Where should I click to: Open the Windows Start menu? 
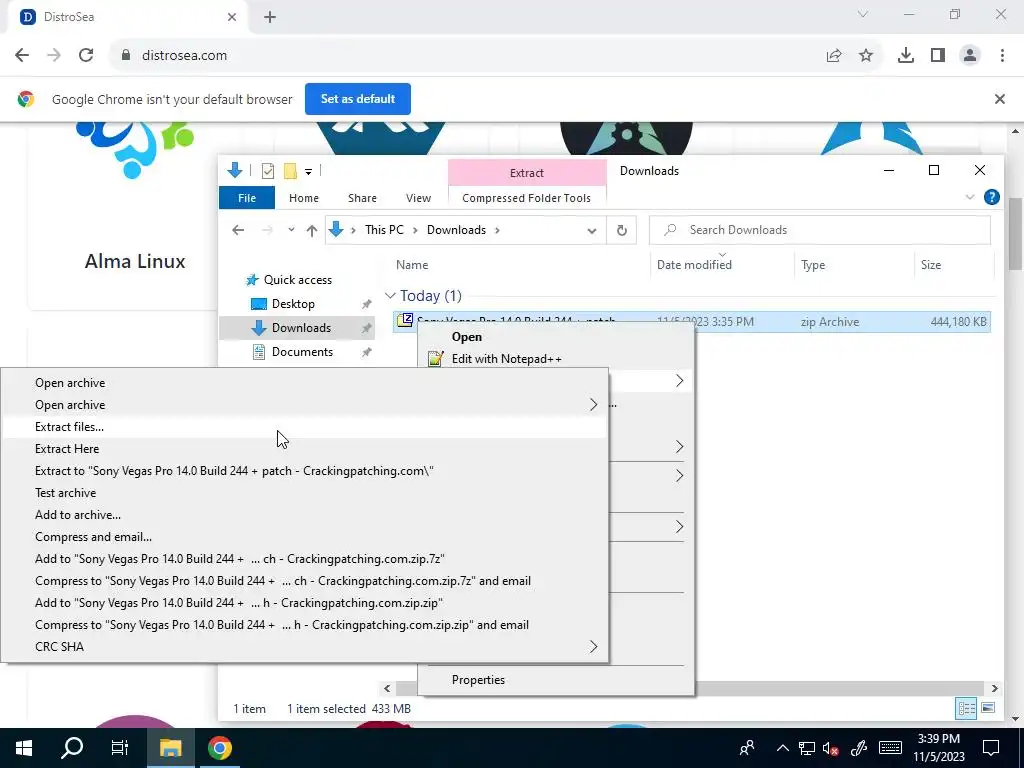pyautogui.click(x=24, y=748)
